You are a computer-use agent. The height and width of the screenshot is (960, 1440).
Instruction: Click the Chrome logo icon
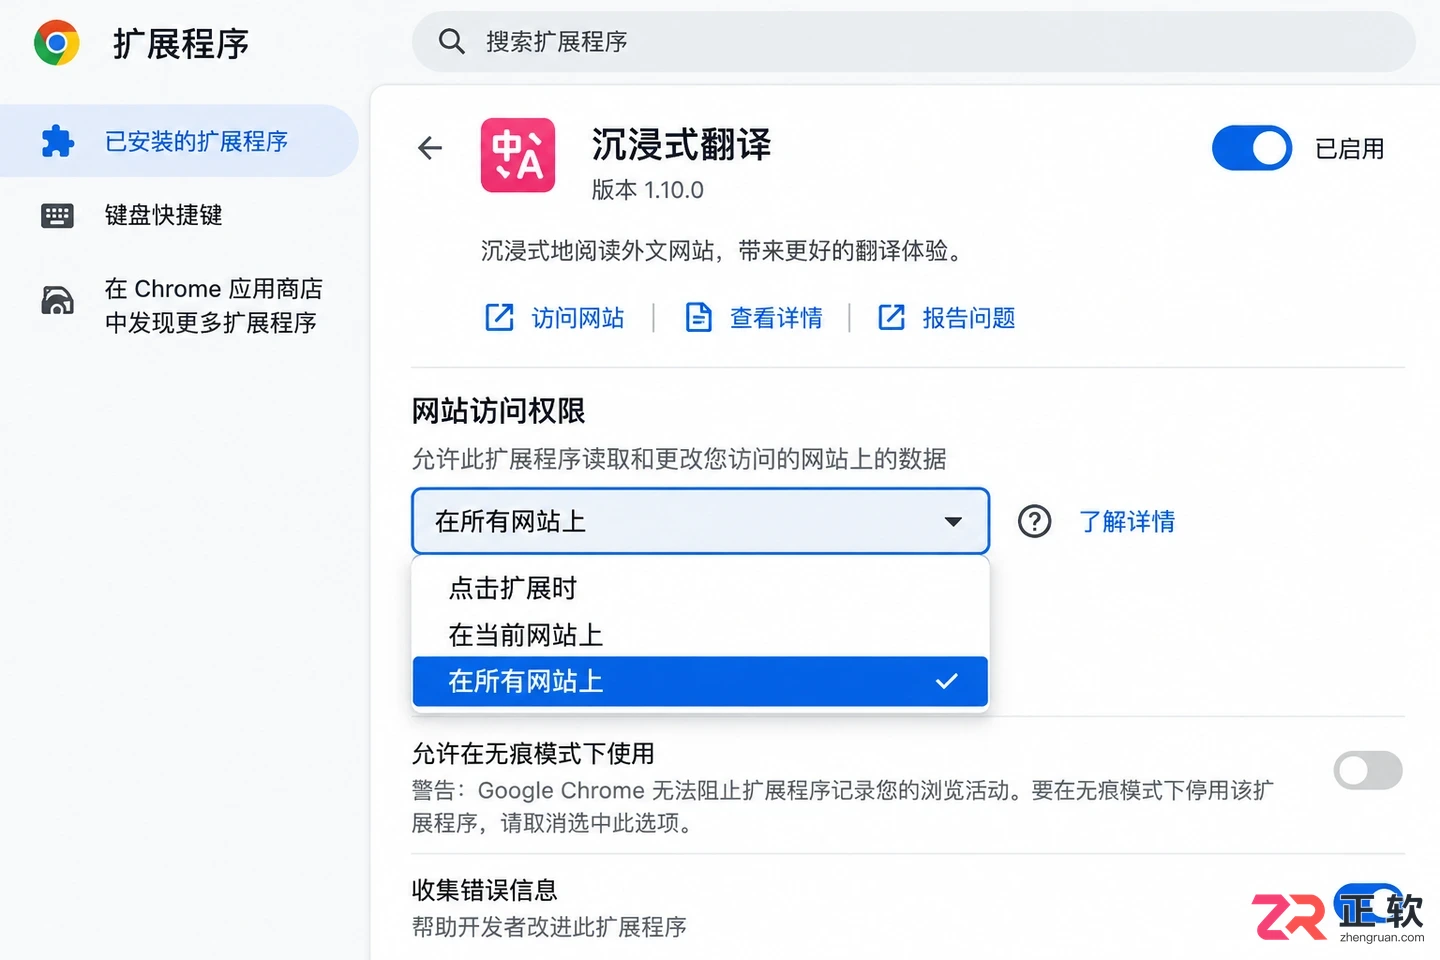(57, 43)
